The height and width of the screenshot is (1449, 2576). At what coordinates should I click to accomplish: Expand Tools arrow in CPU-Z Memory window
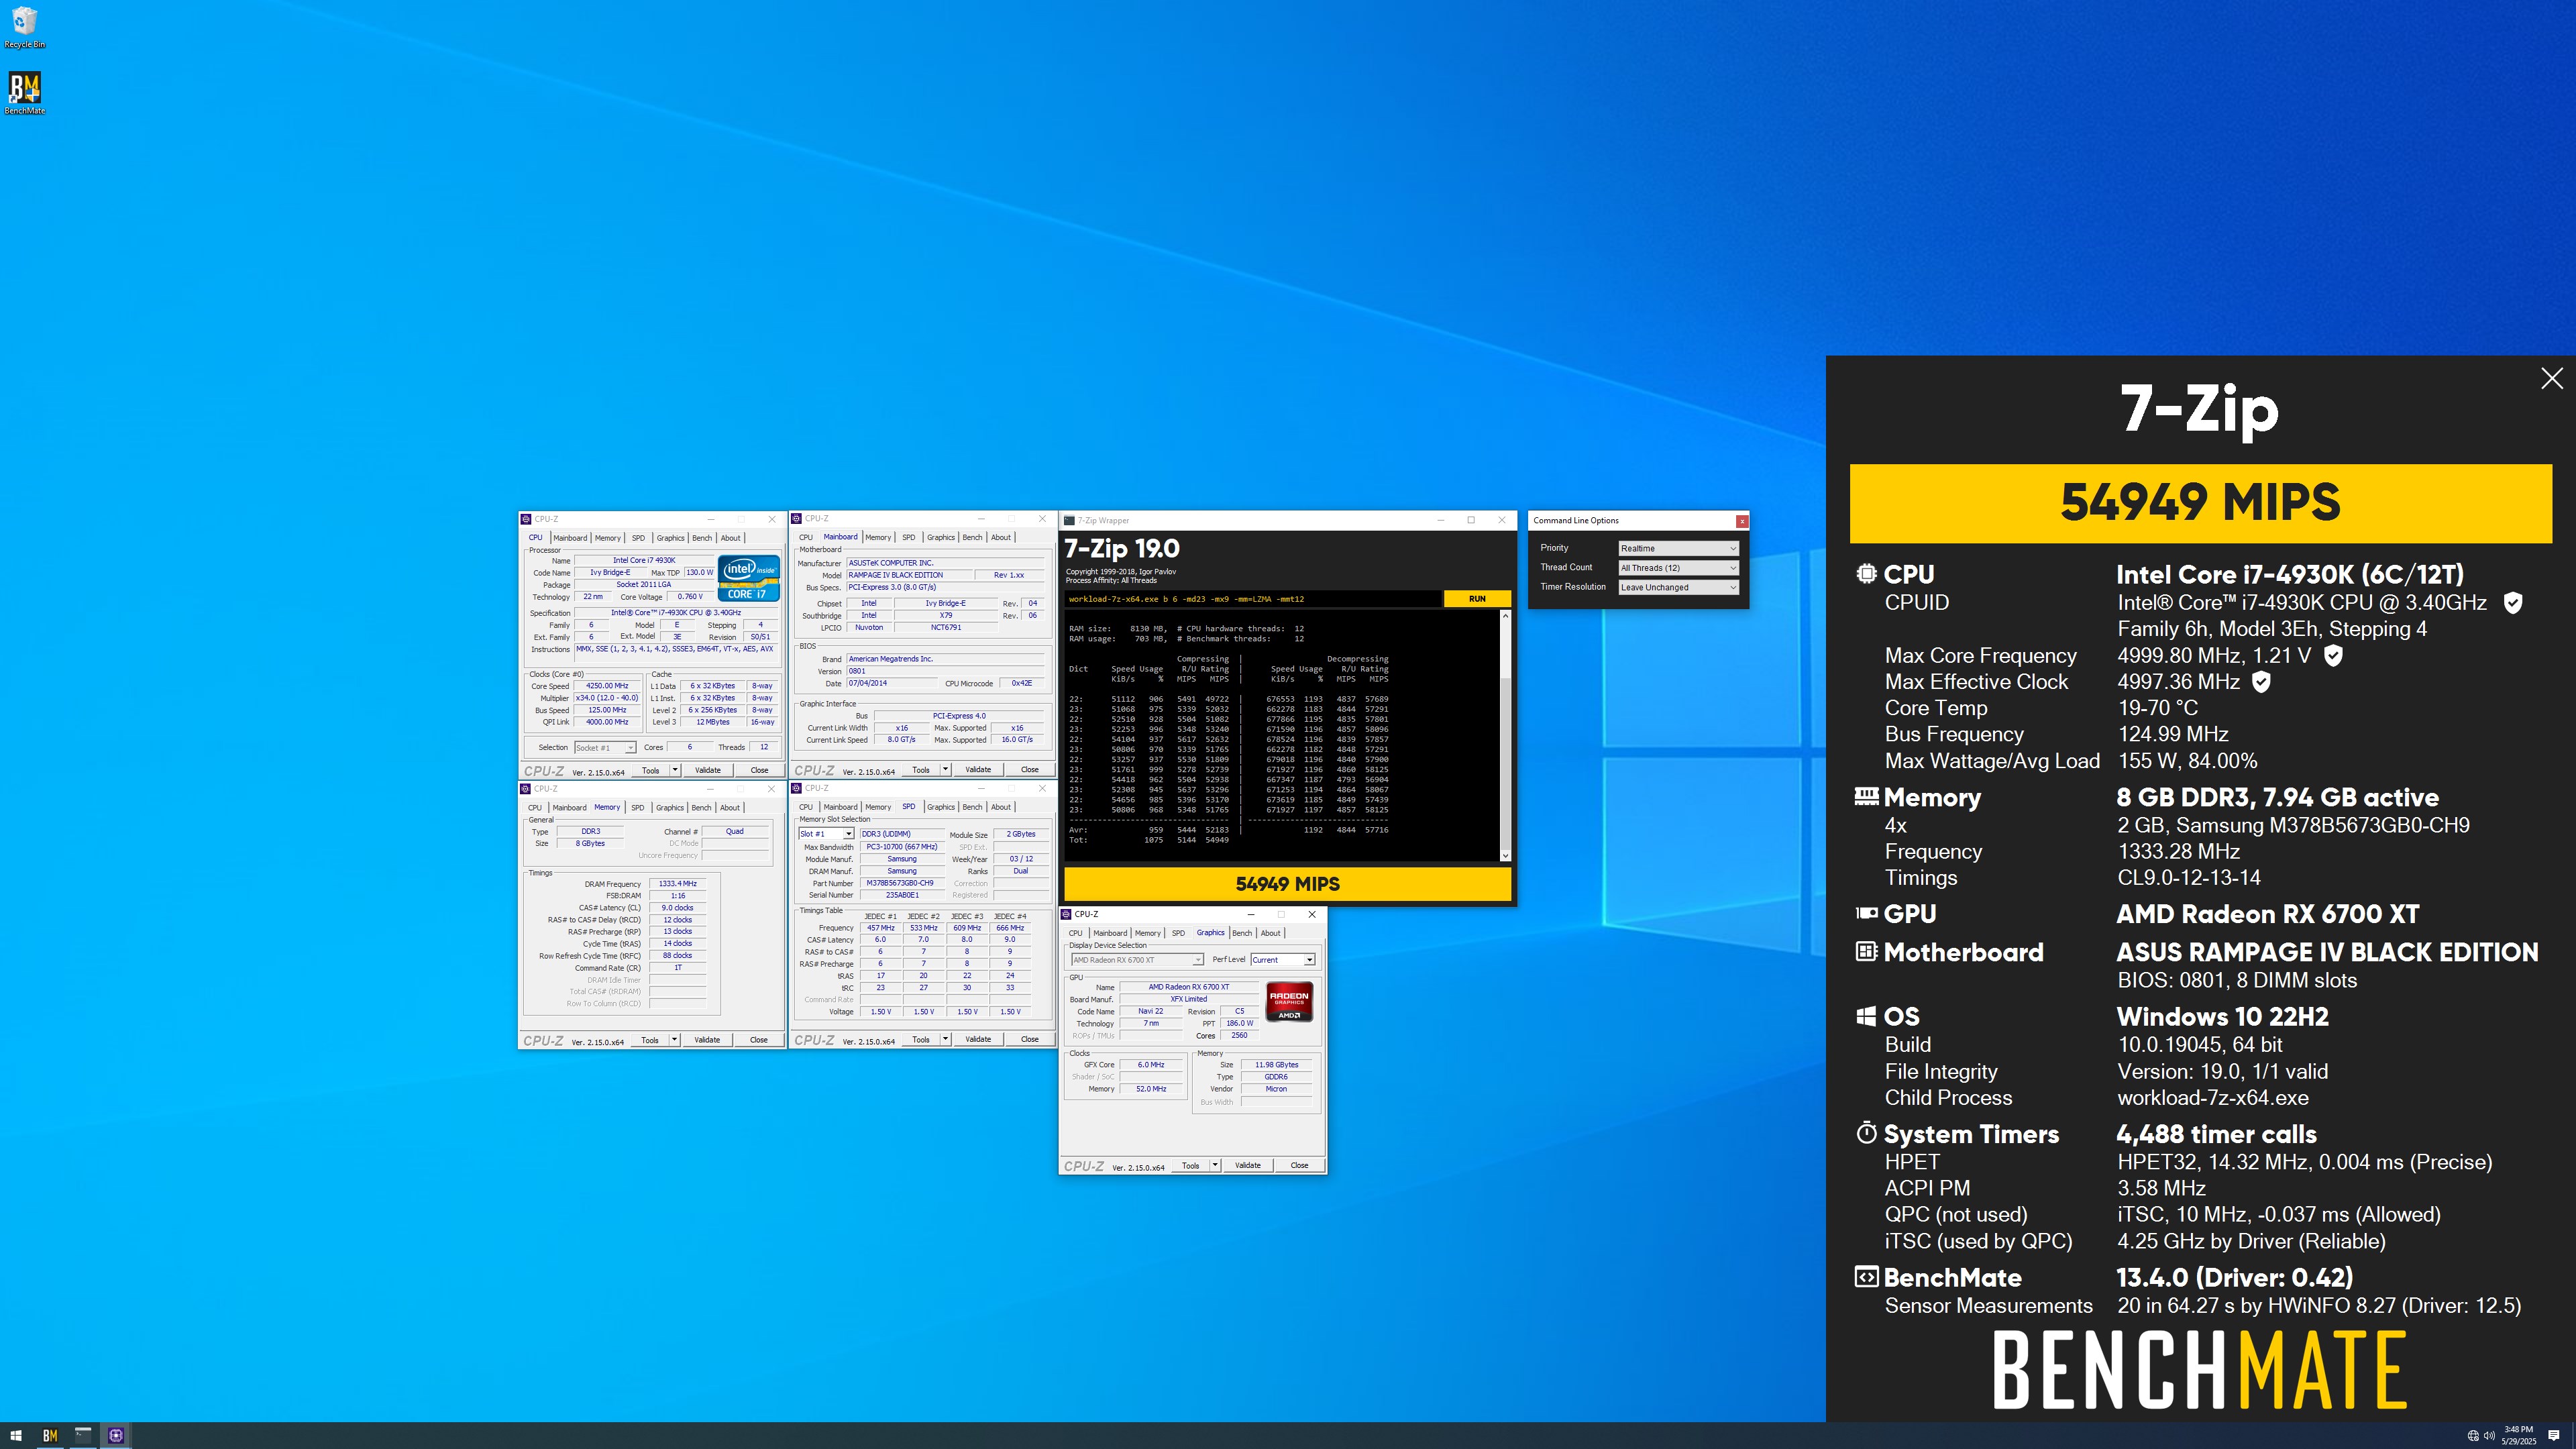(x=675, y=1040)
